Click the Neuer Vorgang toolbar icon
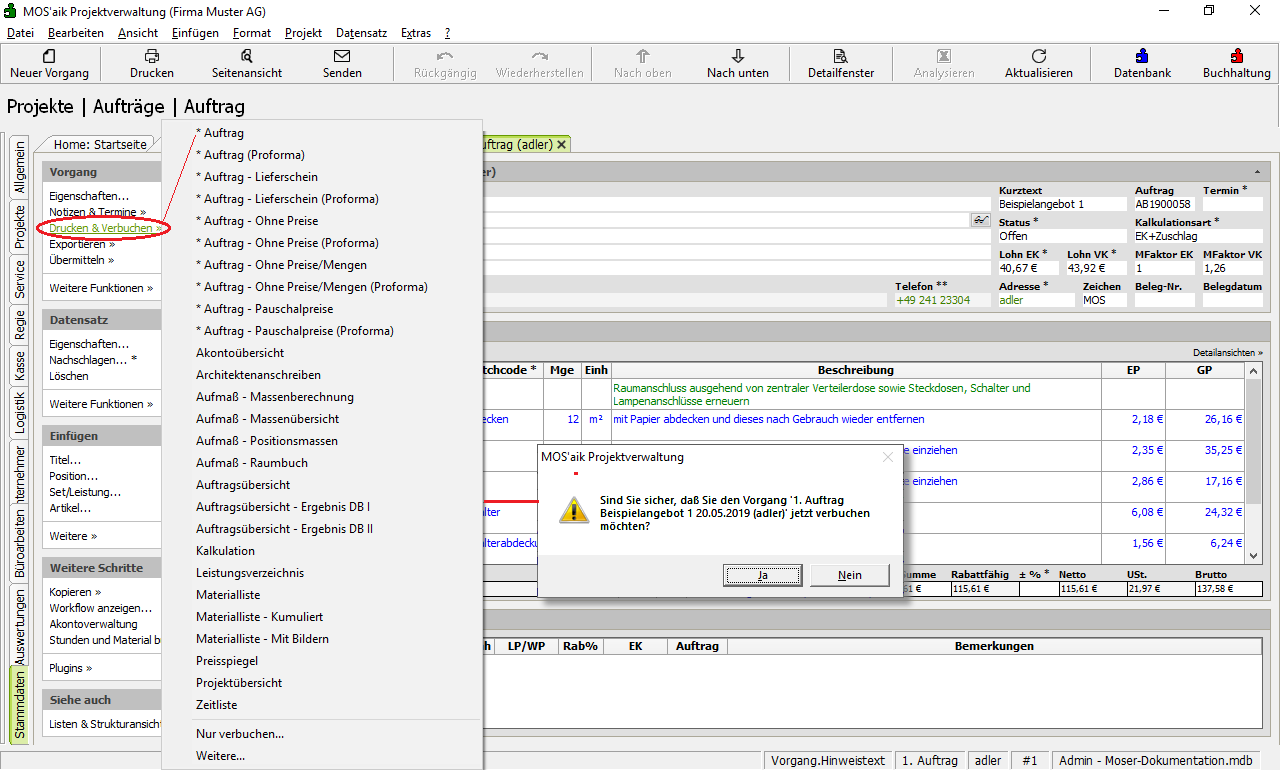 tap(49, 57)
